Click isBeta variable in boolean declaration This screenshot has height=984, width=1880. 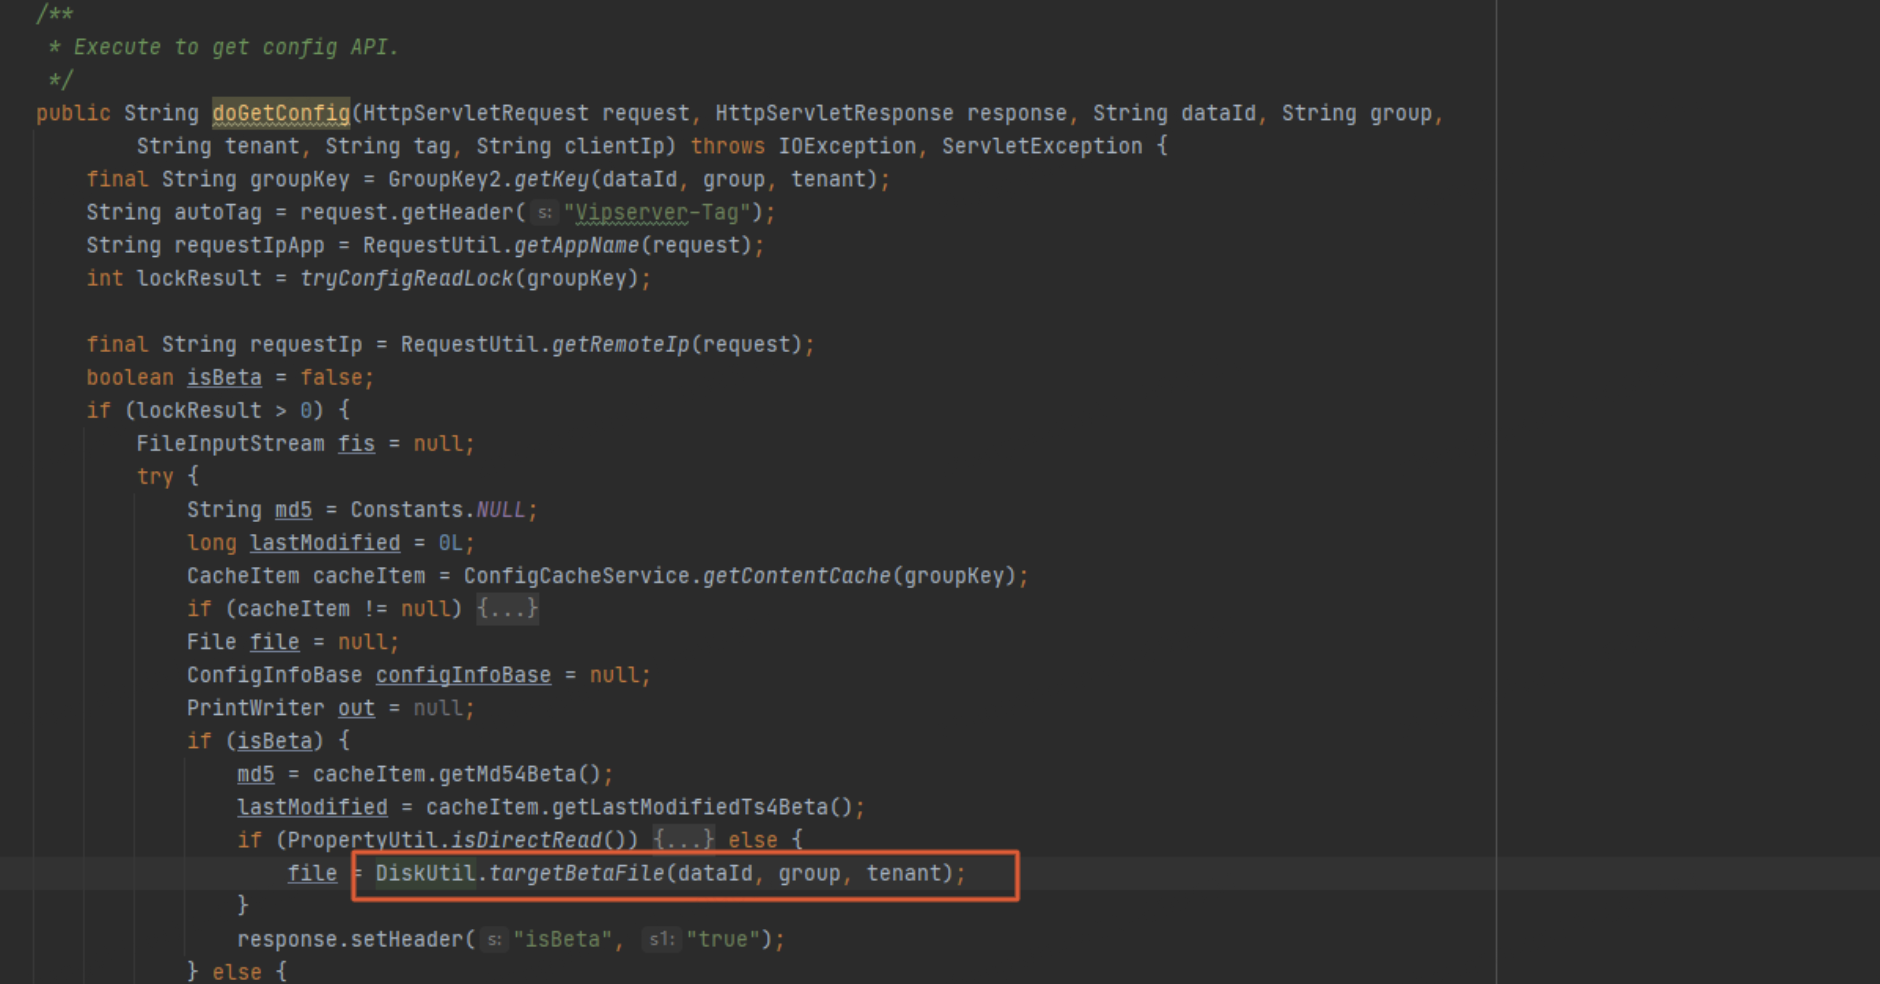click(224, 377)
